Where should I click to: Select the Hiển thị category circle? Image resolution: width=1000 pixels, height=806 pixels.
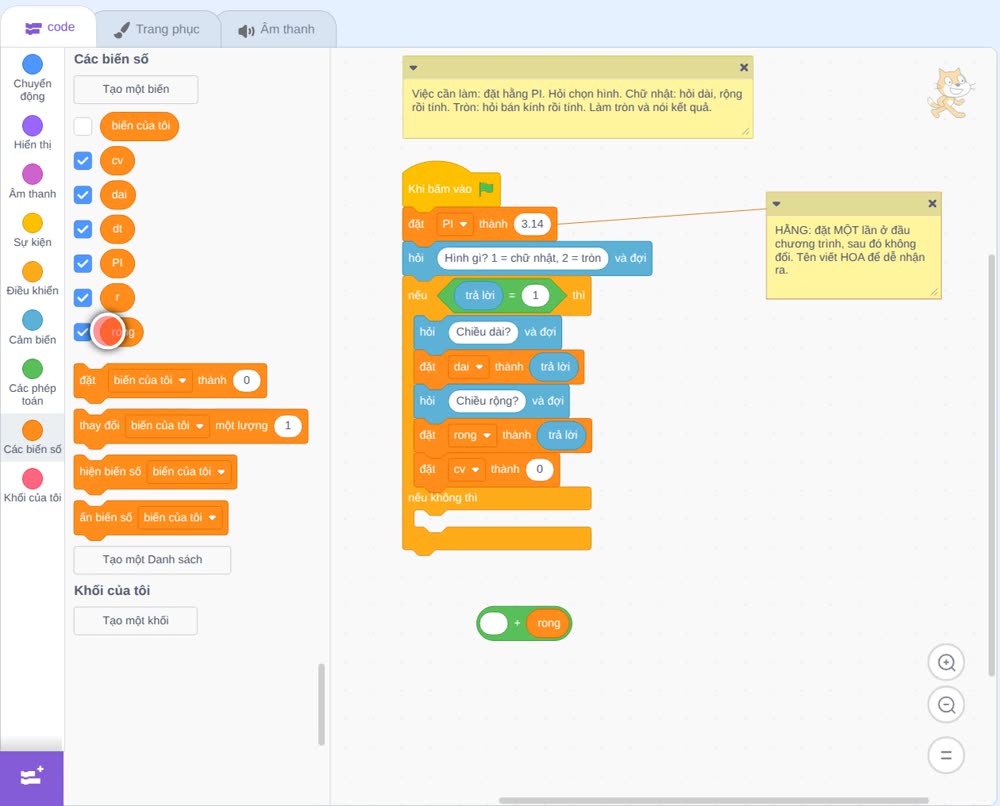33,126
